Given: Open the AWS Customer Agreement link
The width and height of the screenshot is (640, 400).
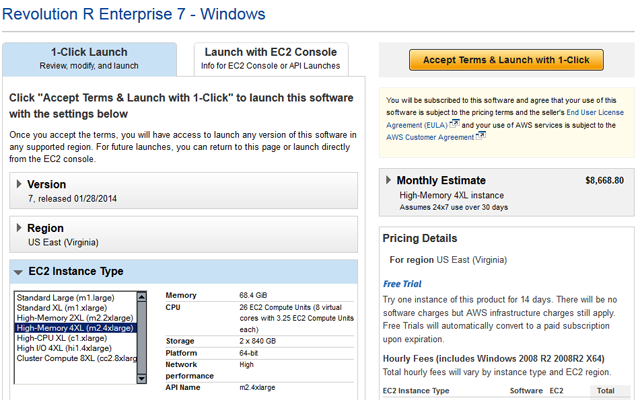Looking at the screenshot, I should 430,138.
